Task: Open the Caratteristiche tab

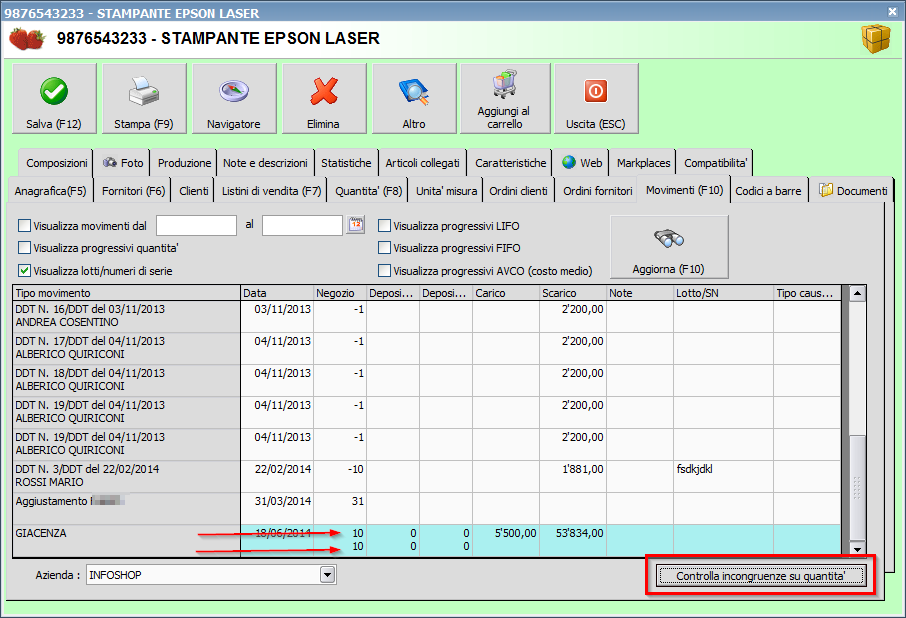Action: tap(510, 163)
